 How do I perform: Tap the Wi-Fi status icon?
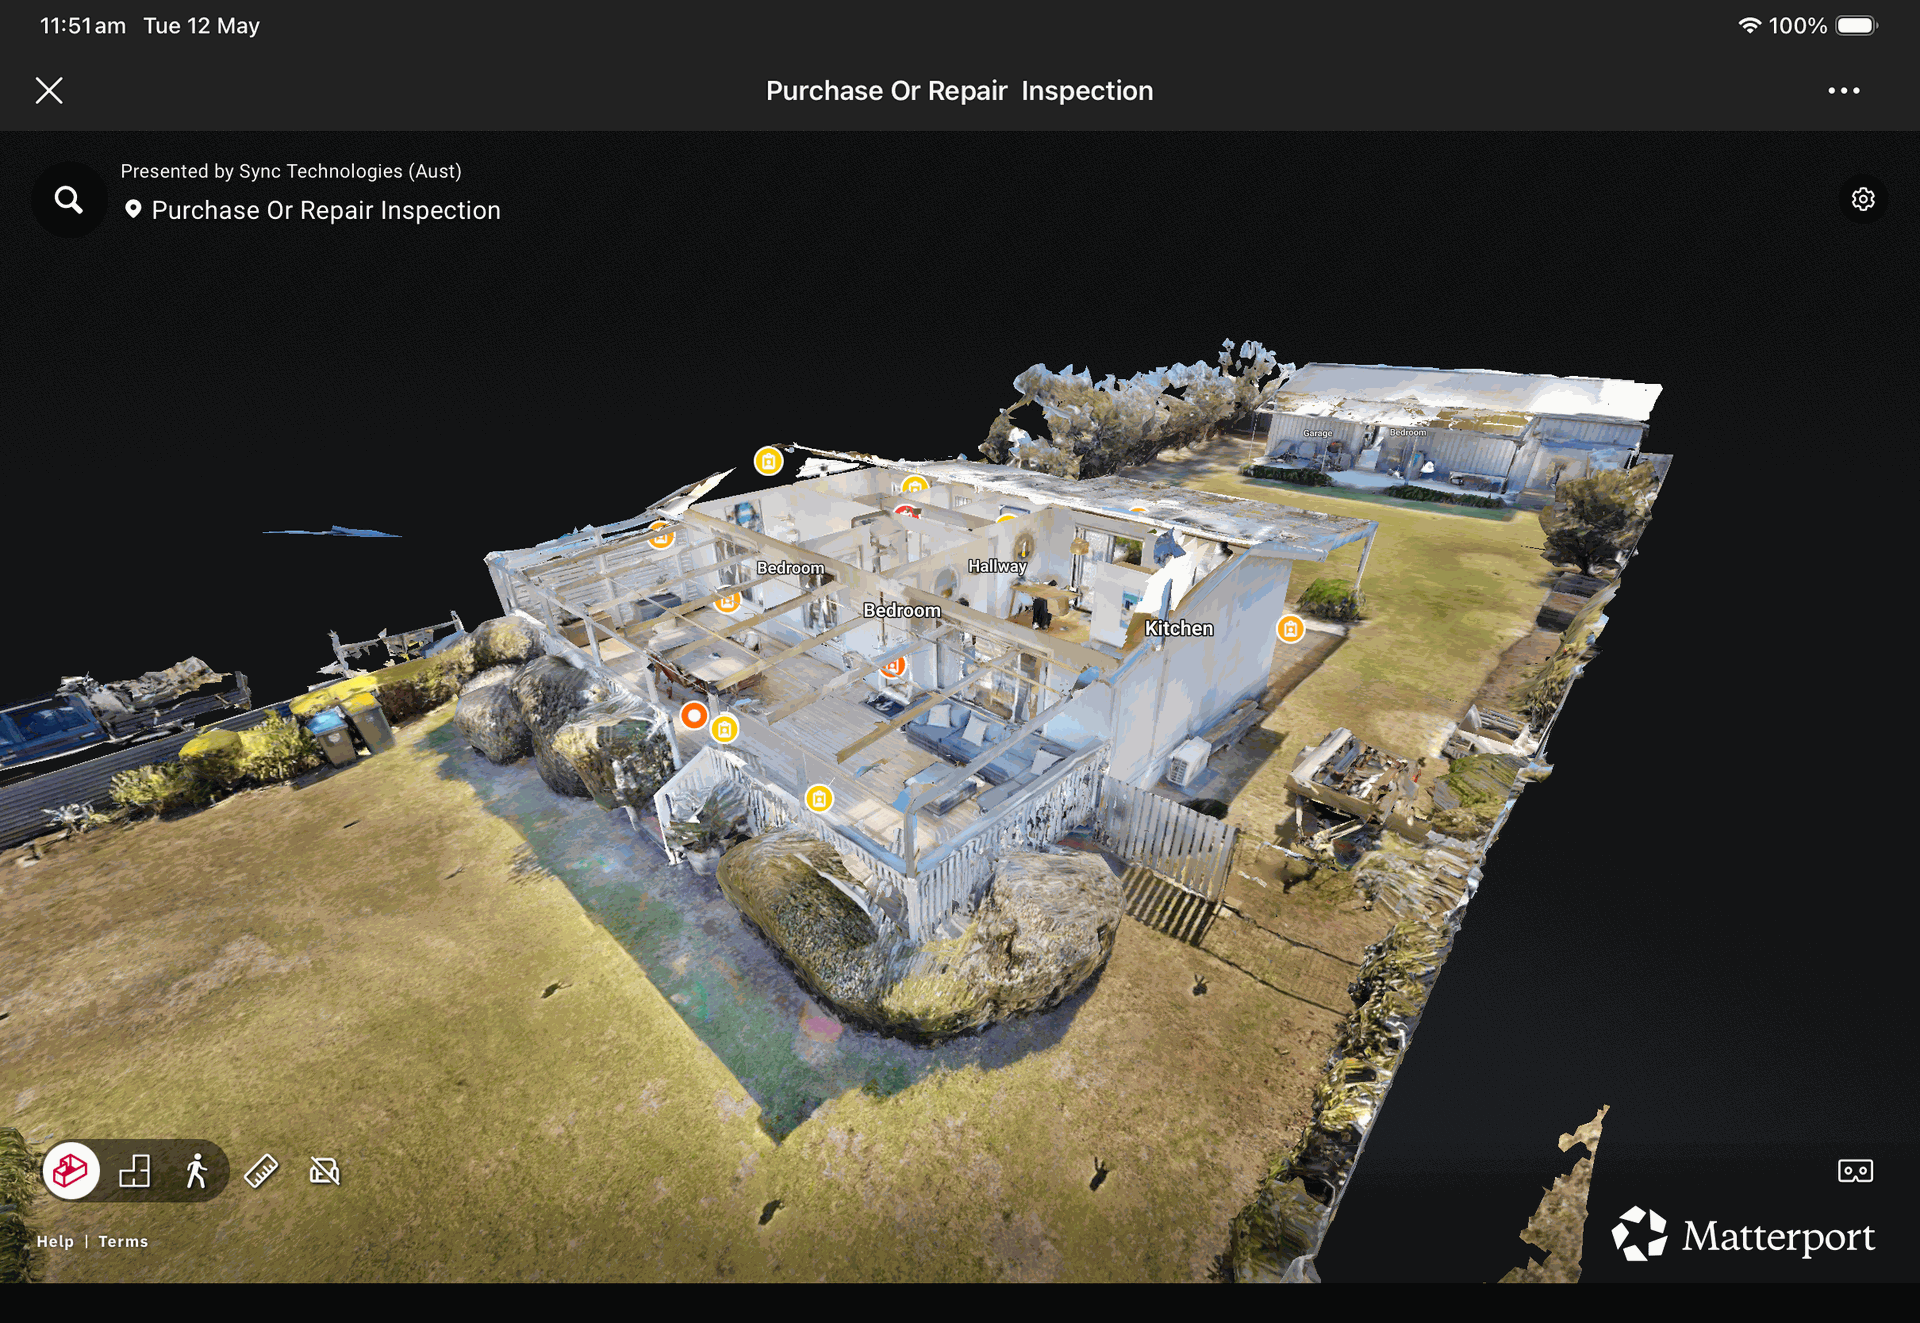click(x=1749, y=25)
